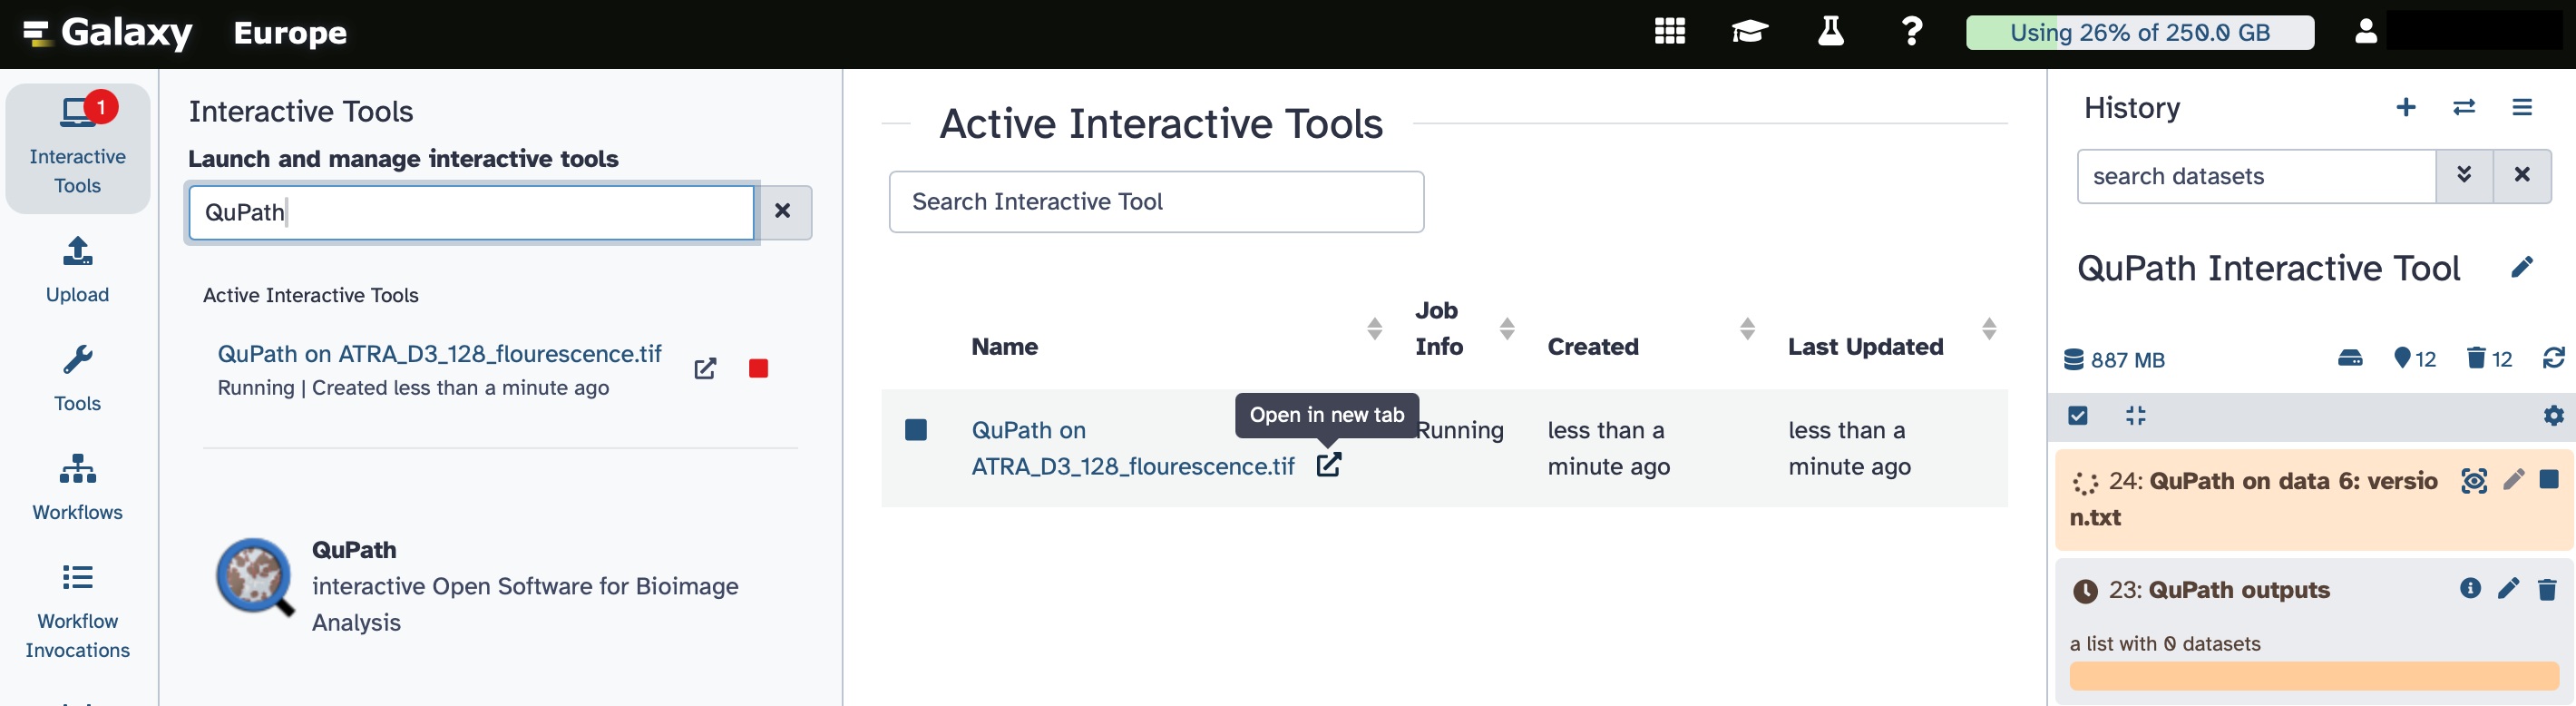Clear the dataset search
Viewport: 2576px width, 706px height.
(2522, 177)
